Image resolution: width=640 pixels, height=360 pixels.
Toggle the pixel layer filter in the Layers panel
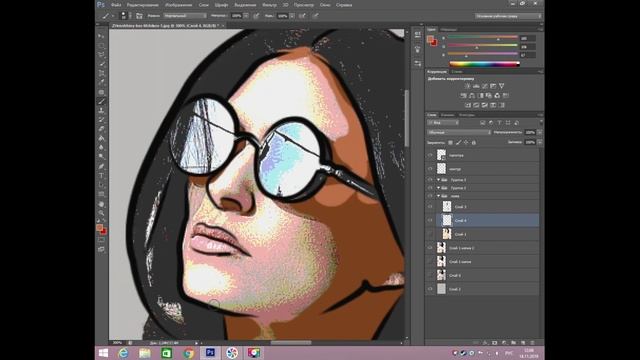(482, 123)
